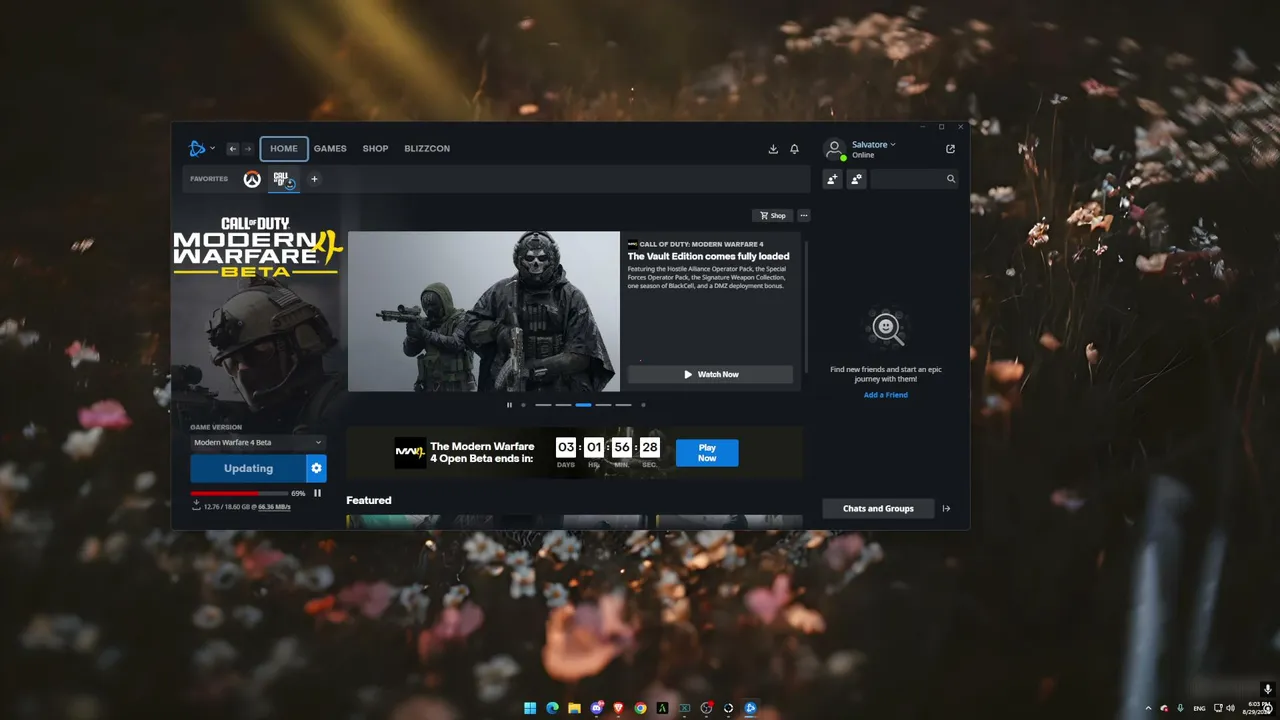This screenshot has width=1280, height=720.
Task: Open the Windows Start menu
Action: 530,708
